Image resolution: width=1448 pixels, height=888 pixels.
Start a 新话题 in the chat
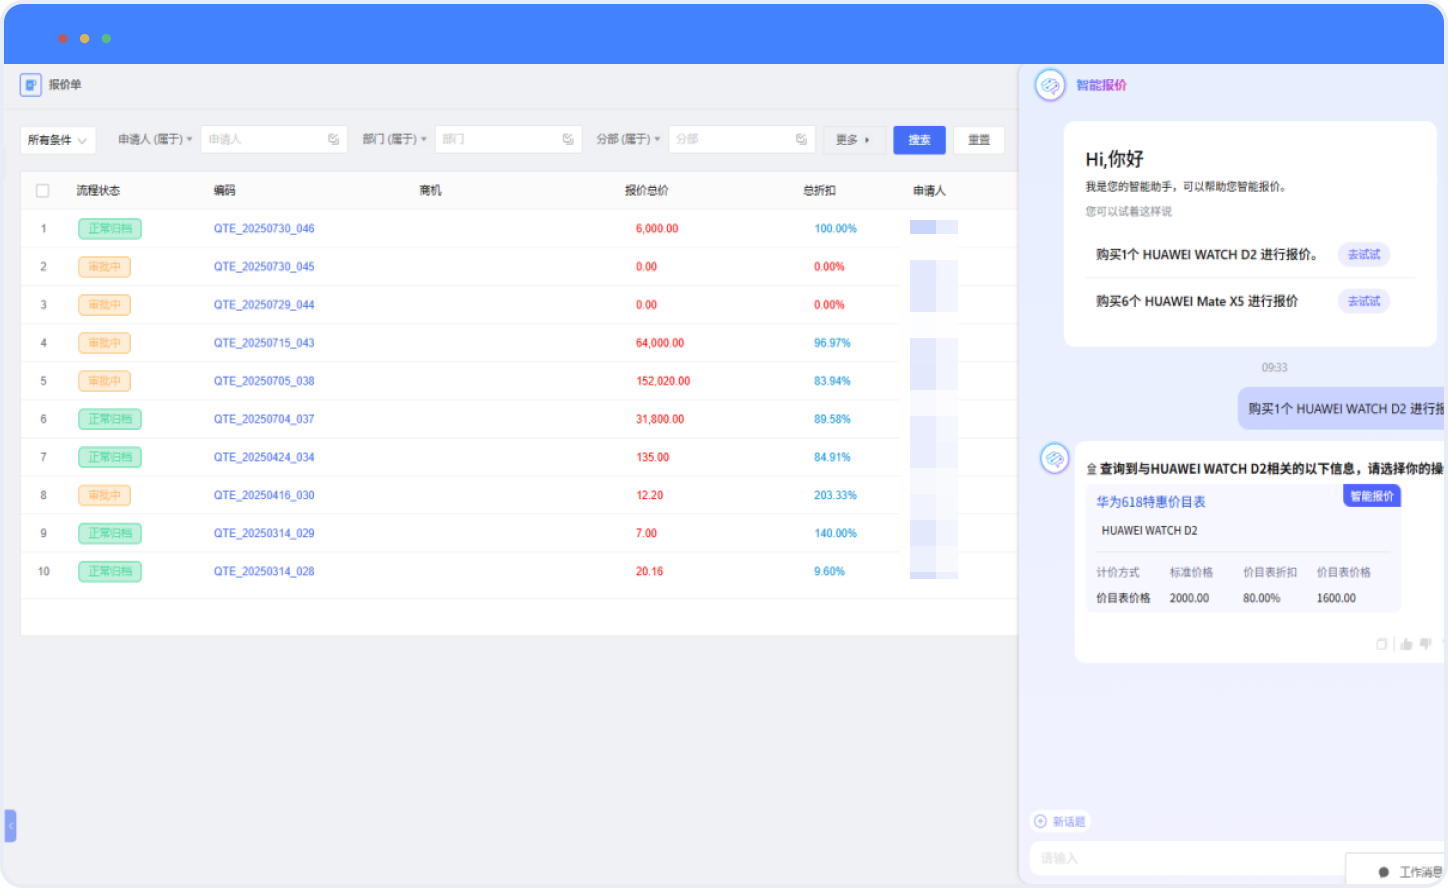coord(1060,822)
